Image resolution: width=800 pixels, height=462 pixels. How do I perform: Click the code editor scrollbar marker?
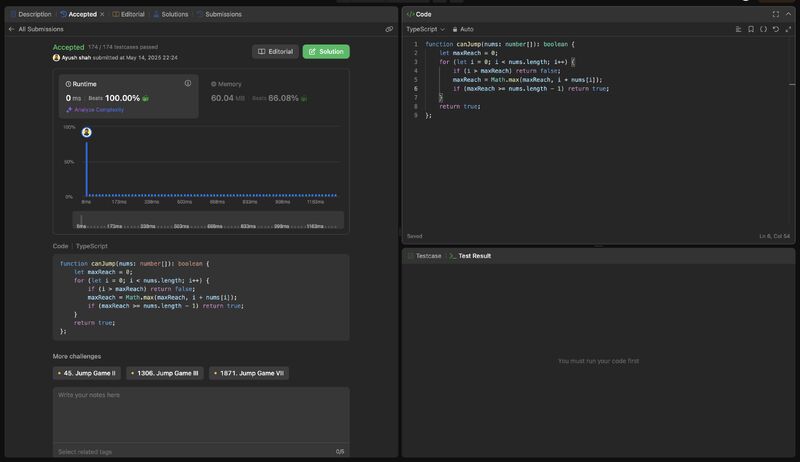792,84
